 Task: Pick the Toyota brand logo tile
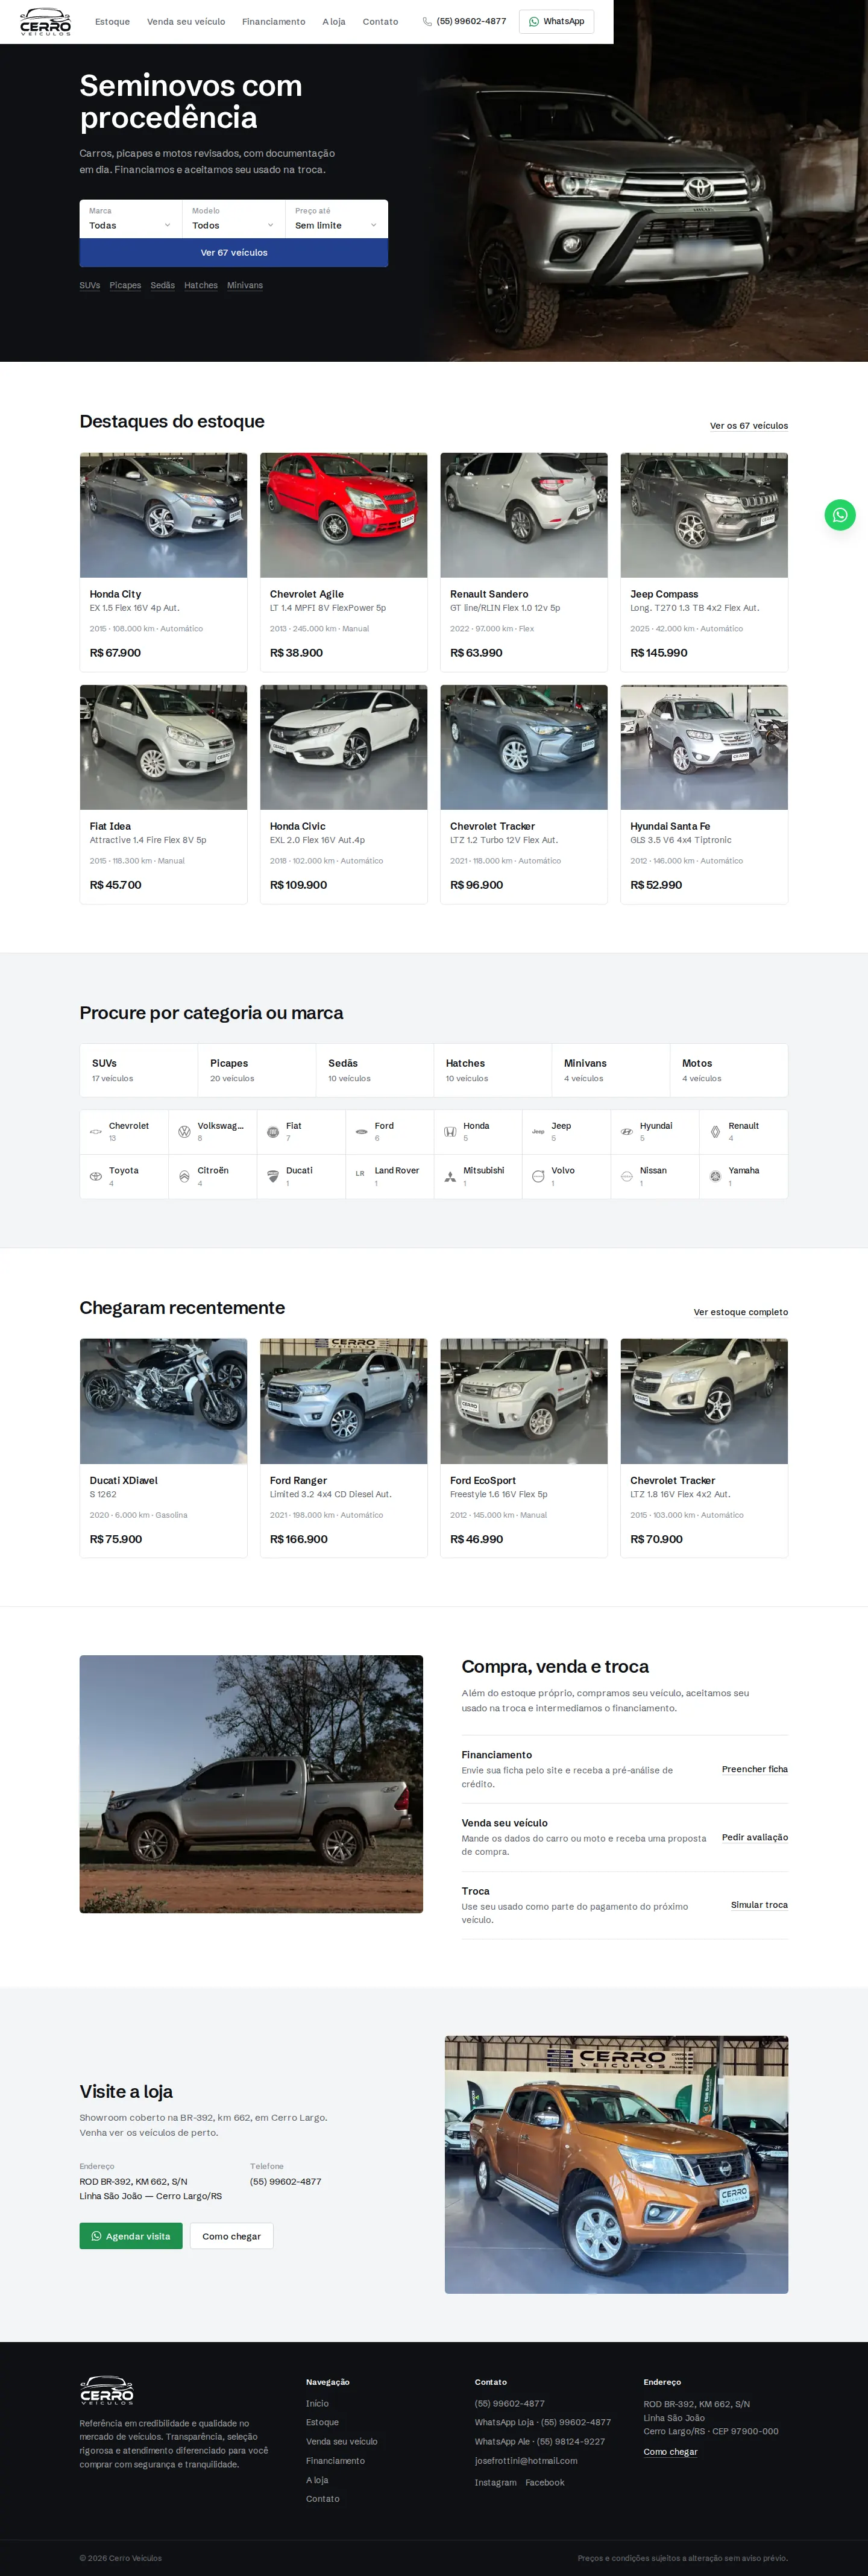[x=124, y=1176]
